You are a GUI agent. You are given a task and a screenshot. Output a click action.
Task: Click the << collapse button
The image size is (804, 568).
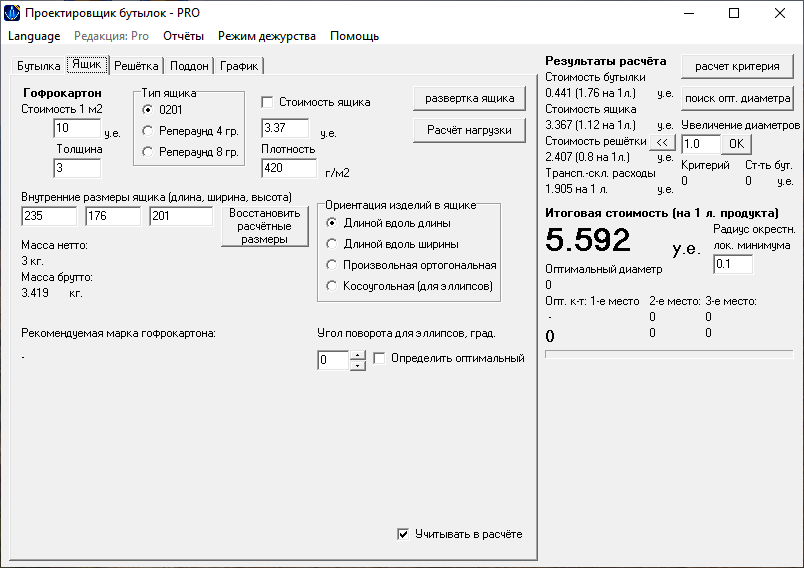tap(662, 142)
